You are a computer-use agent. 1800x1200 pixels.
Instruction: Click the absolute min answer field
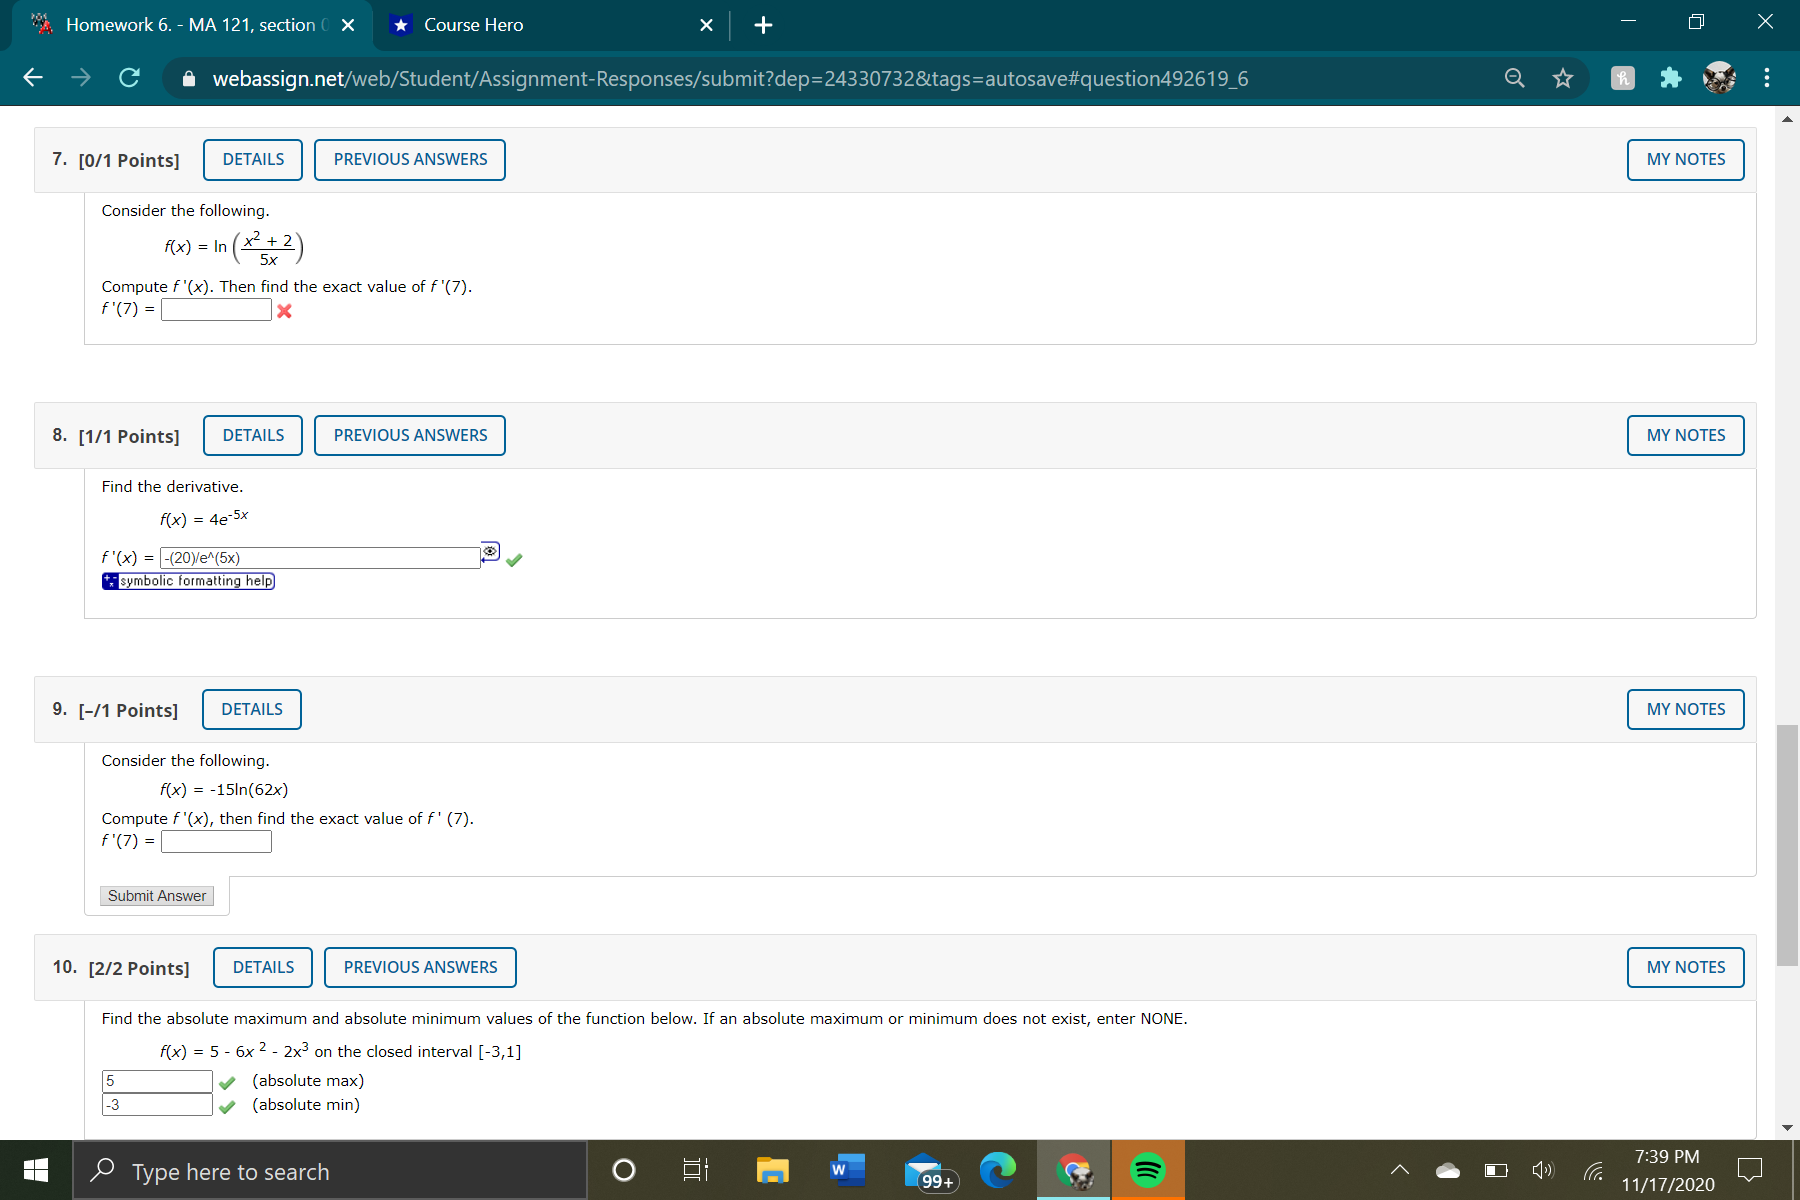(x=157, y=1105)
